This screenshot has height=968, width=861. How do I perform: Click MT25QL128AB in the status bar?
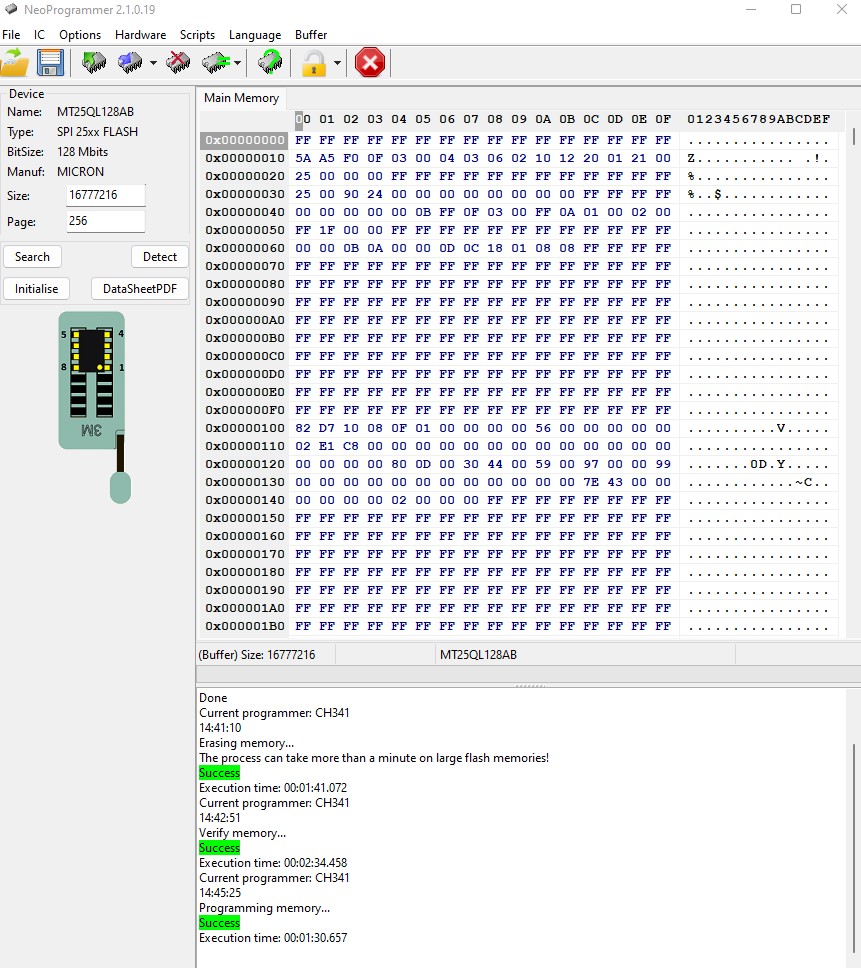click(x=478, y=654)
